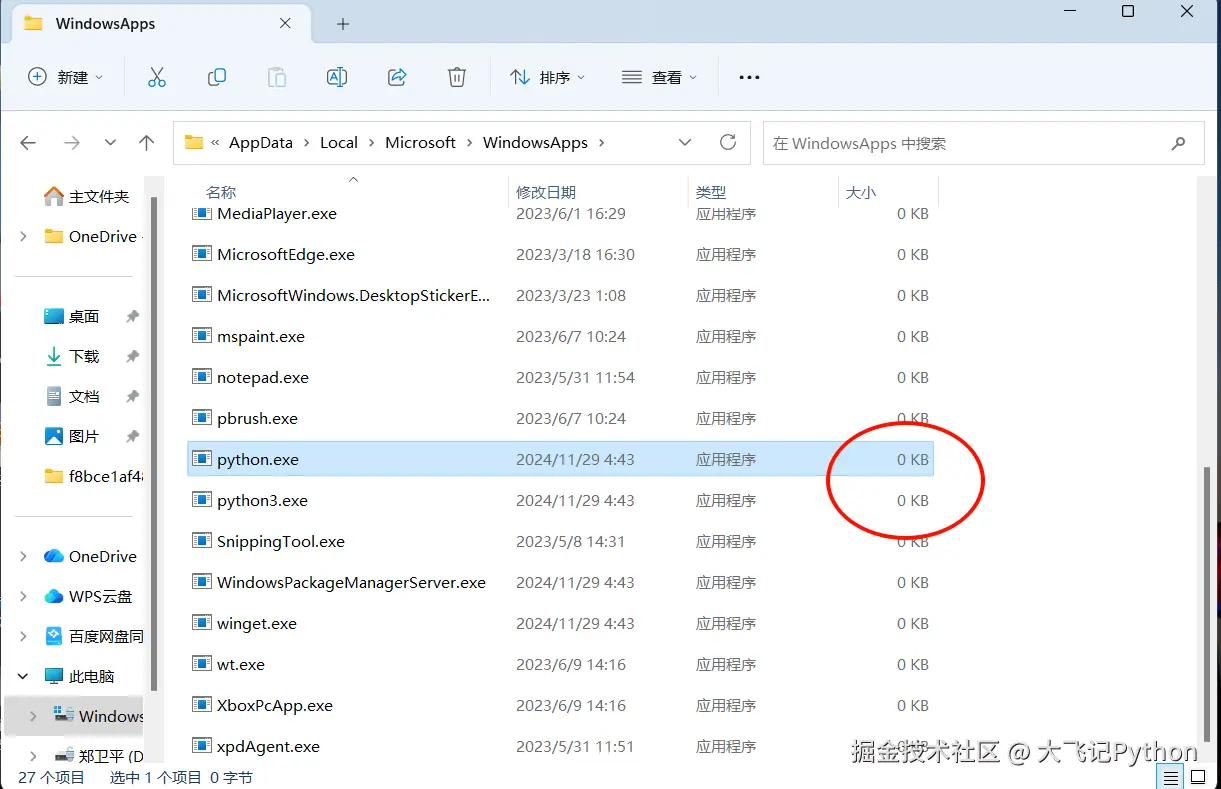Open the 排序 sort dropdown
The image size is (1221, 789).
tap(548, 77)
